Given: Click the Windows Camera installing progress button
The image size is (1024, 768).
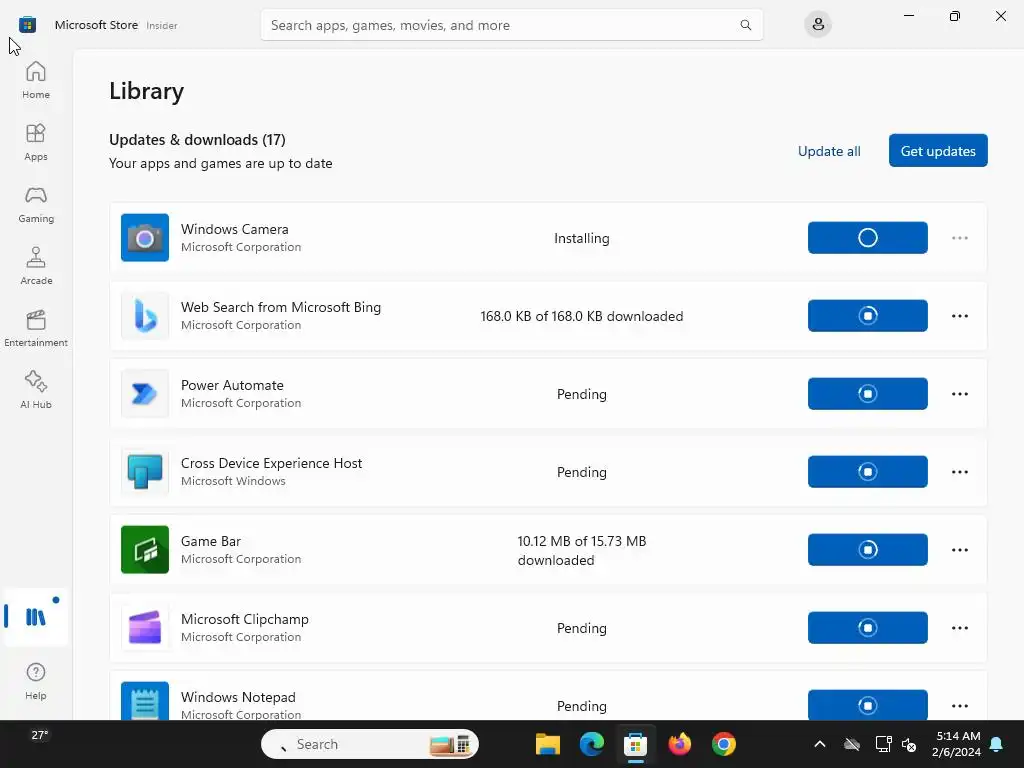Looking at the screenshot, I should pos(867,238).
